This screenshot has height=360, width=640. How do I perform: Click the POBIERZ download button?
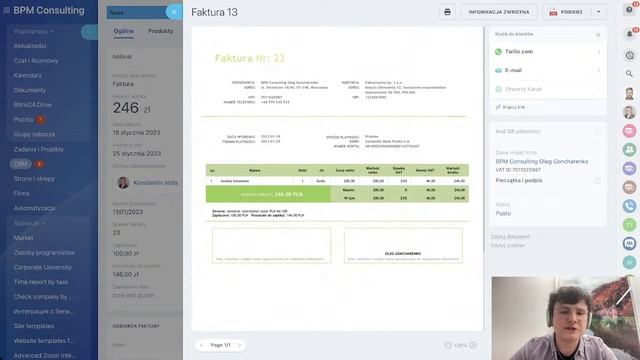567,12
